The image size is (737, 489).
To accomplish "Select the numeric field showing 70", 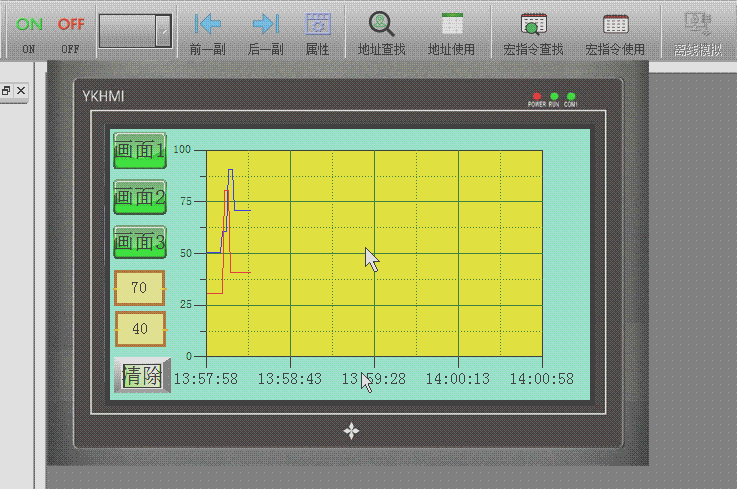I will pyautogui.click(x=140, y=289).
